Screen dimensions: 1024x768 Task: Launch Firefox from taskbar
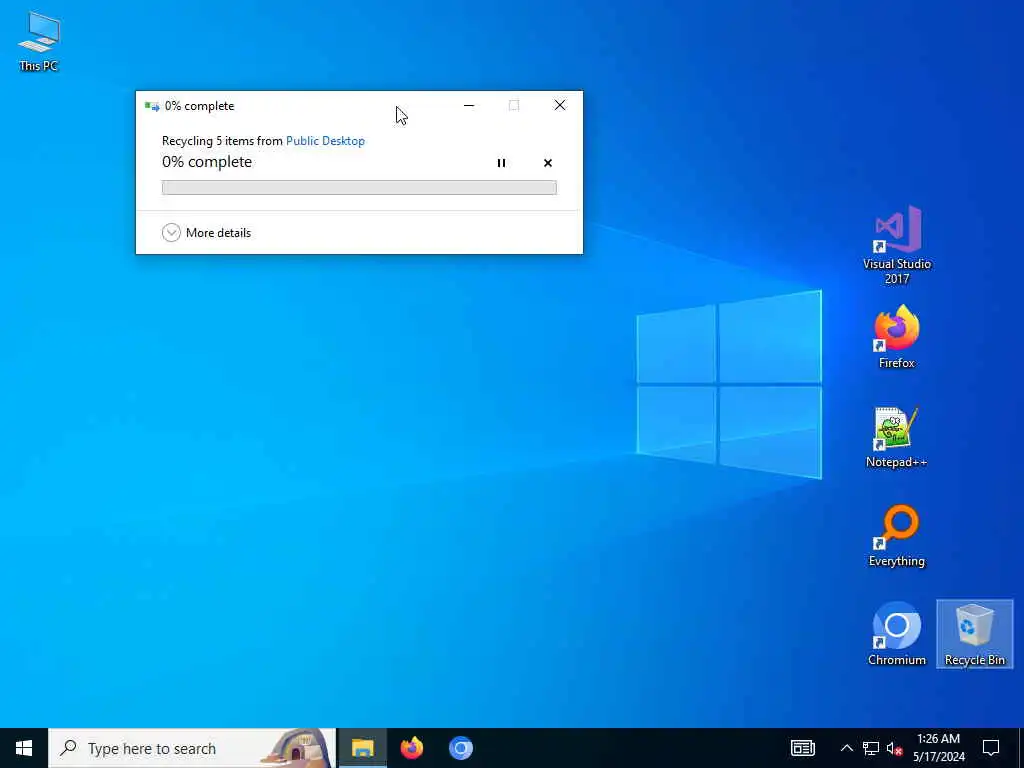(411, 748)
